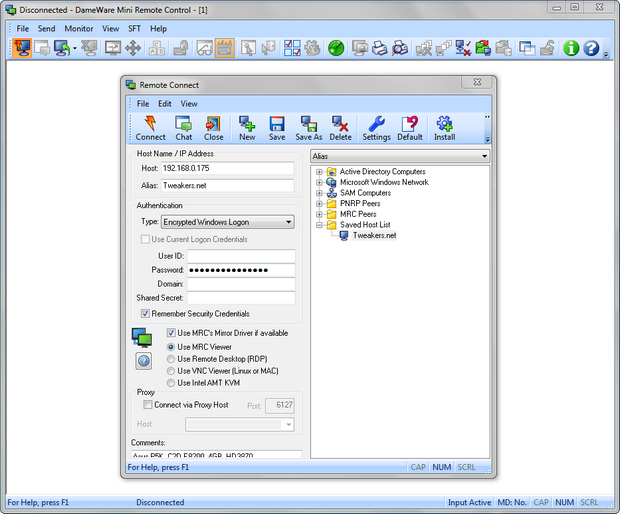Open SFT menu
620x514 pixels.
point(134,28)
